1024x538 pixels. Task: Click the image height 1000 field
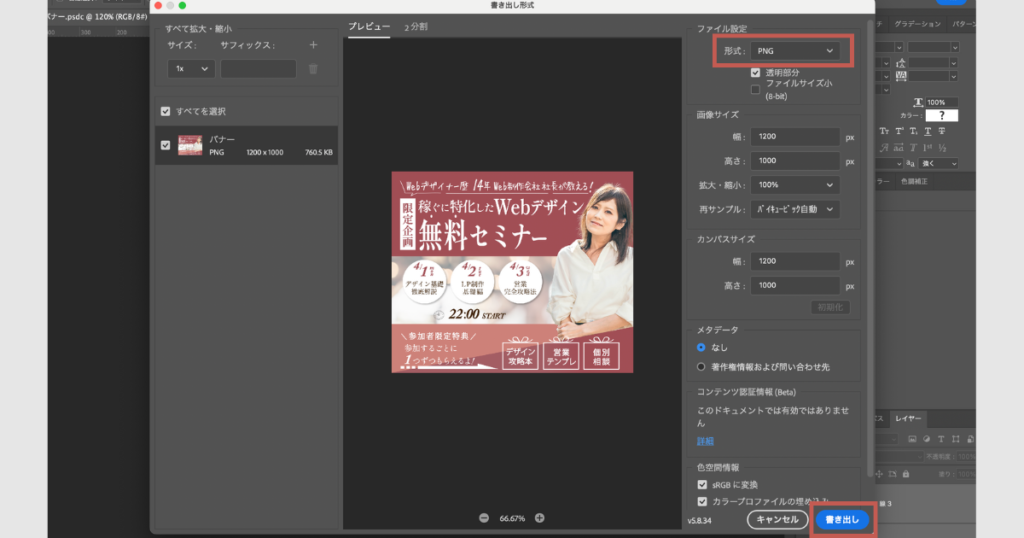[x=795, y=161]
